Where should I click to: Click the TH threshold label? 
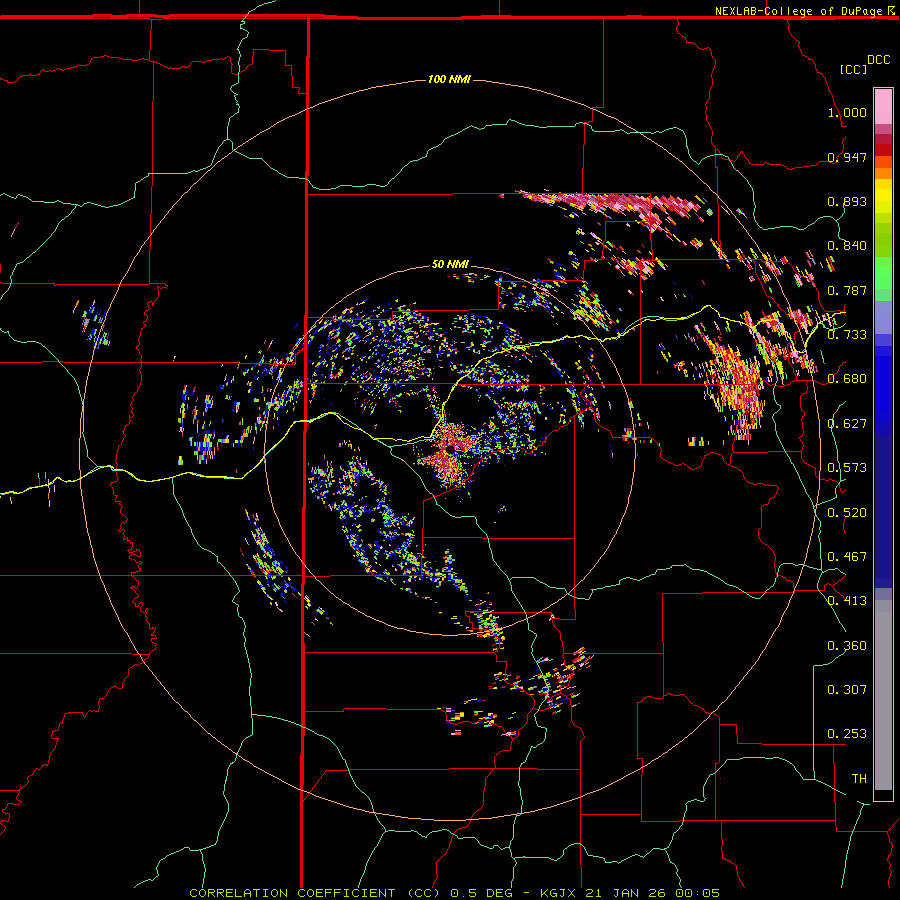tap(859, 779)
